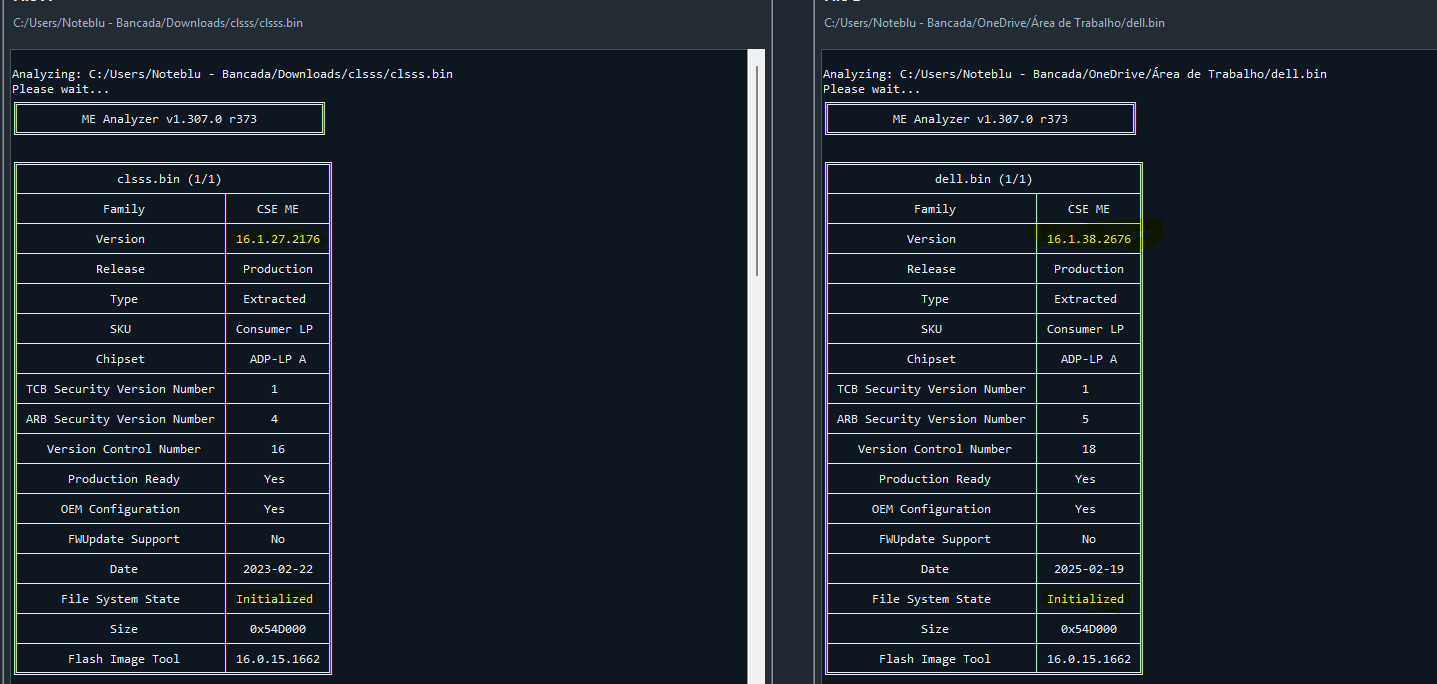The width and height of the screenshot is (1437, 684).
Task: Select the clsss.bin (1/1) table header
Action: tap(169, 179)
